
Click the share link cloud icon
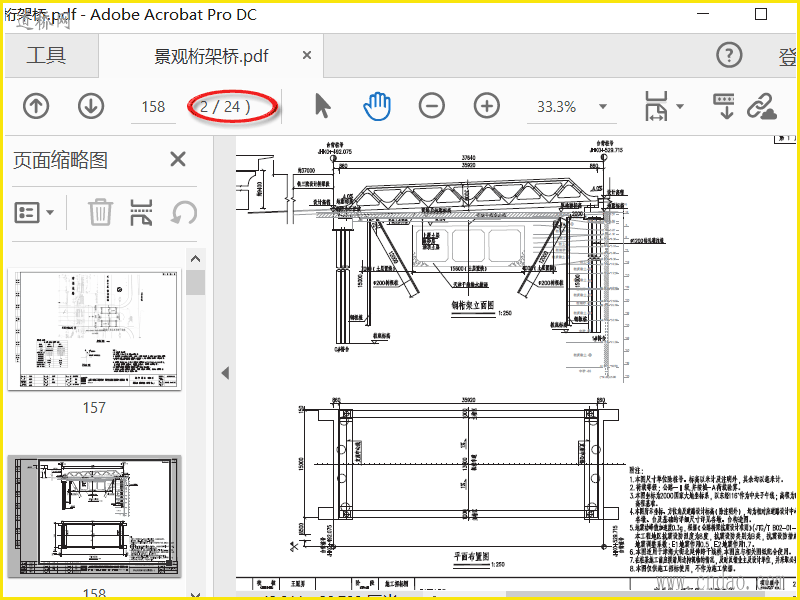click(762, 106)
